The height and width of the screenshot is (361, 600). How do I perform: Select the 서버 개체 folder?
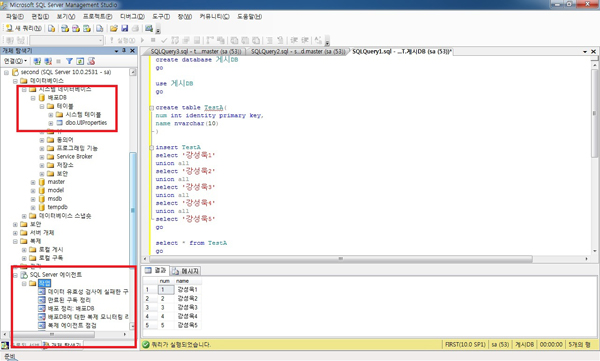click(x=42, y=233)
